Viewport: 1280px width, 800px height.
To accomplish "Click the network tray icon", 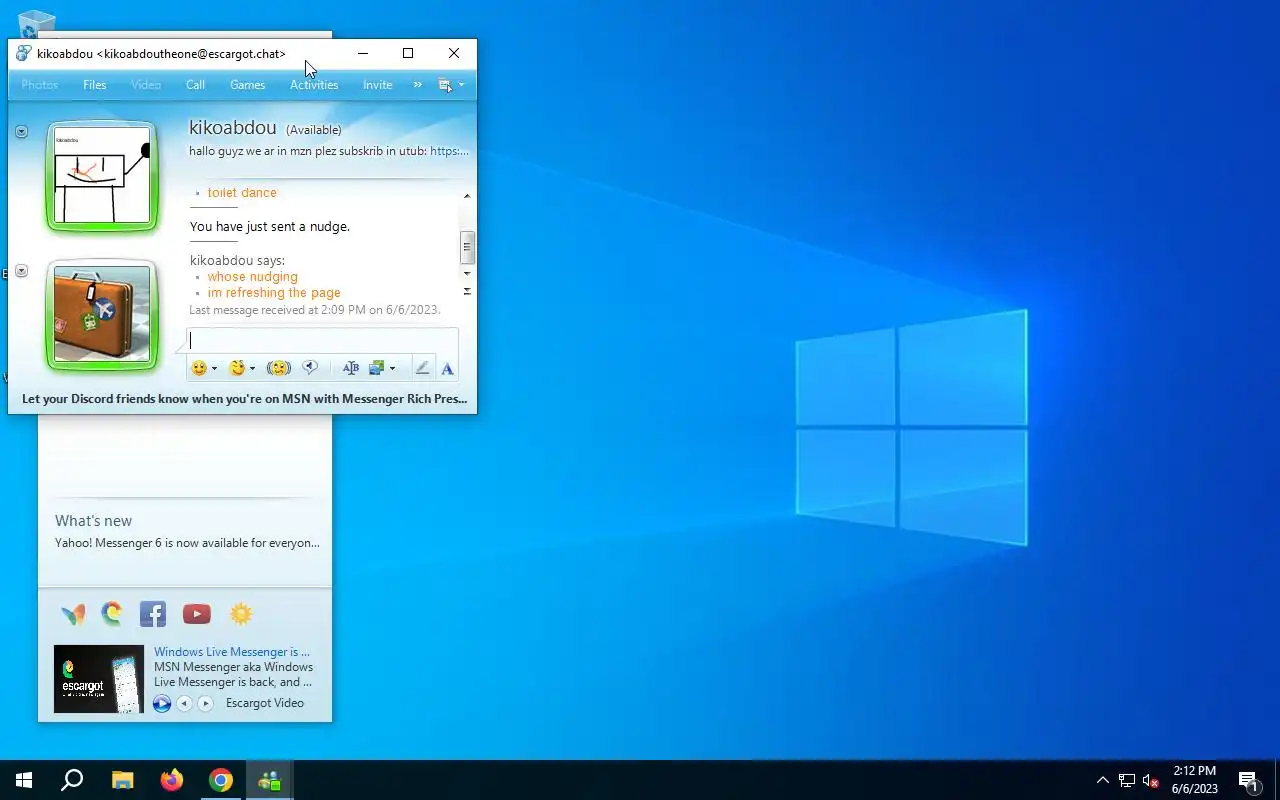I will [1127, 780].
